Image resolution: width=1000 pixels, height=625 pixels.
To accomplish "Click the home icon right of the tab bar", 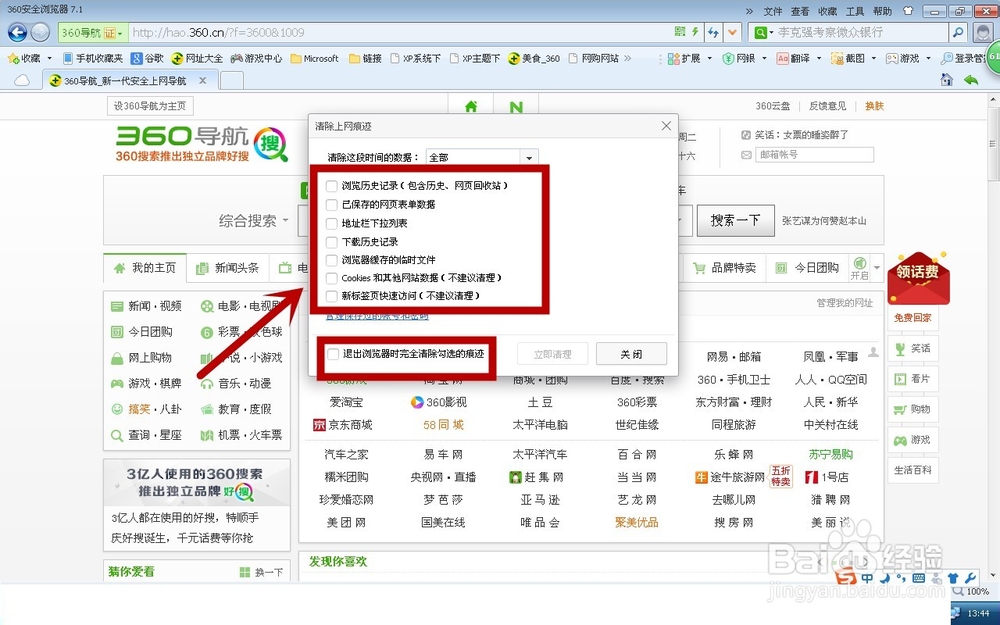I will point(946,79).
